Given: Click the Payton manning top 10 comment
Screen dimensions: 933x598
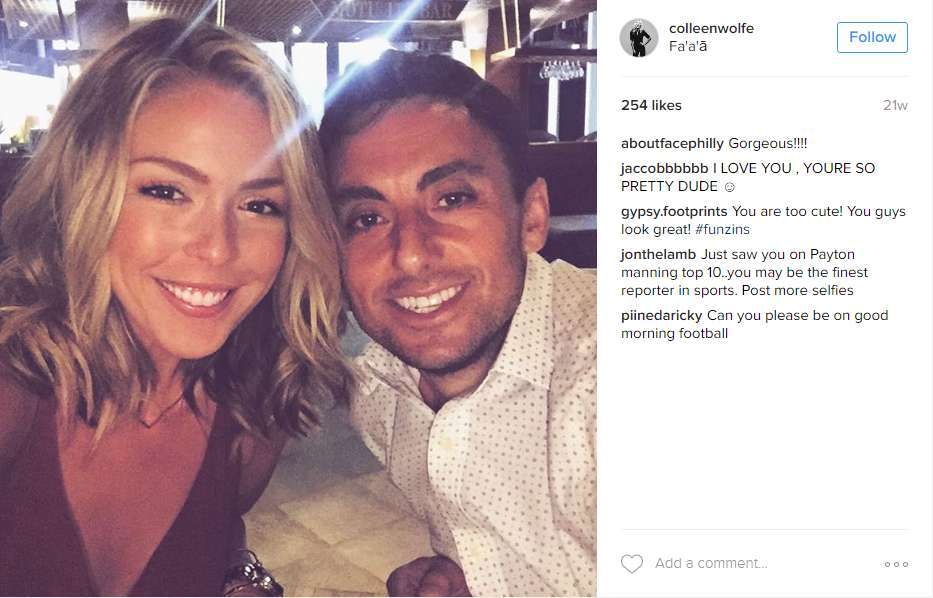Looking at the screenshot, I should [744, 273].
